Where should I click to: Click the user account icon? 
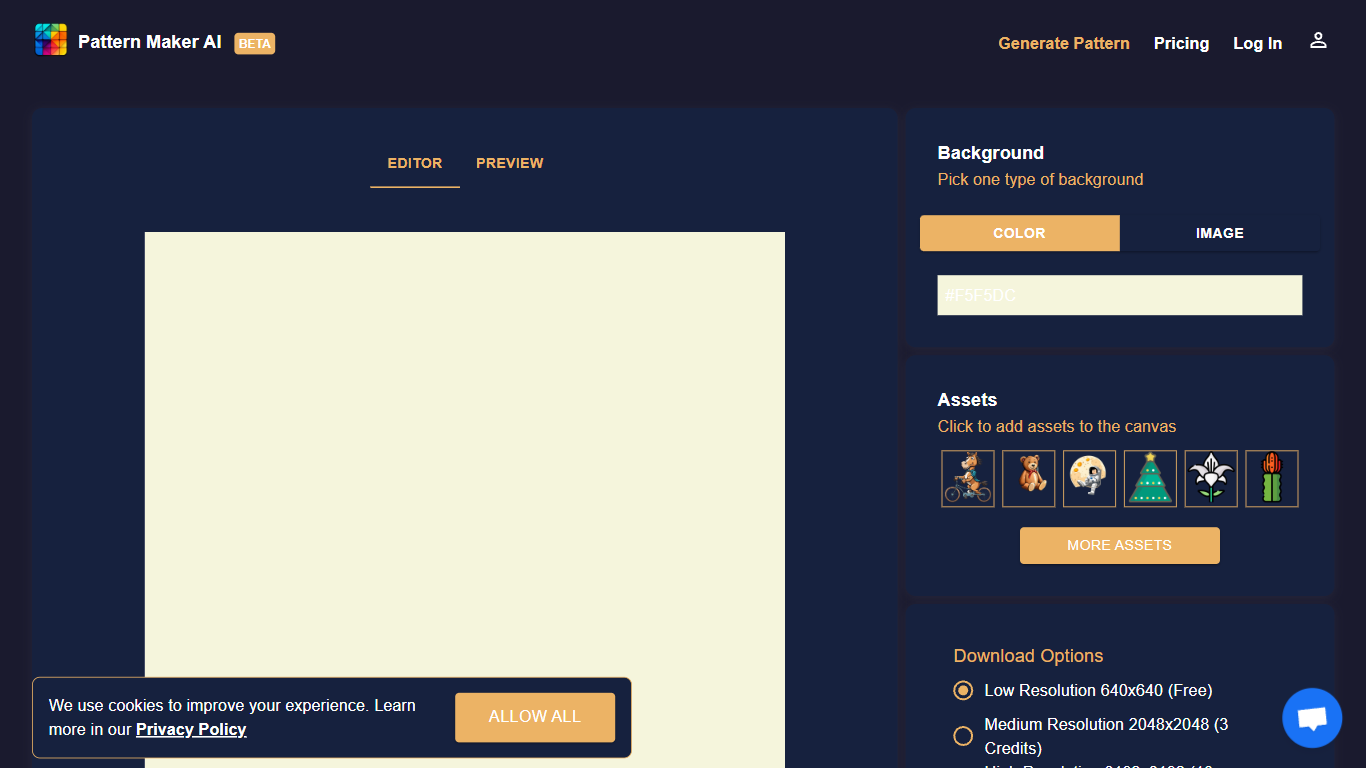point(1318,41)
